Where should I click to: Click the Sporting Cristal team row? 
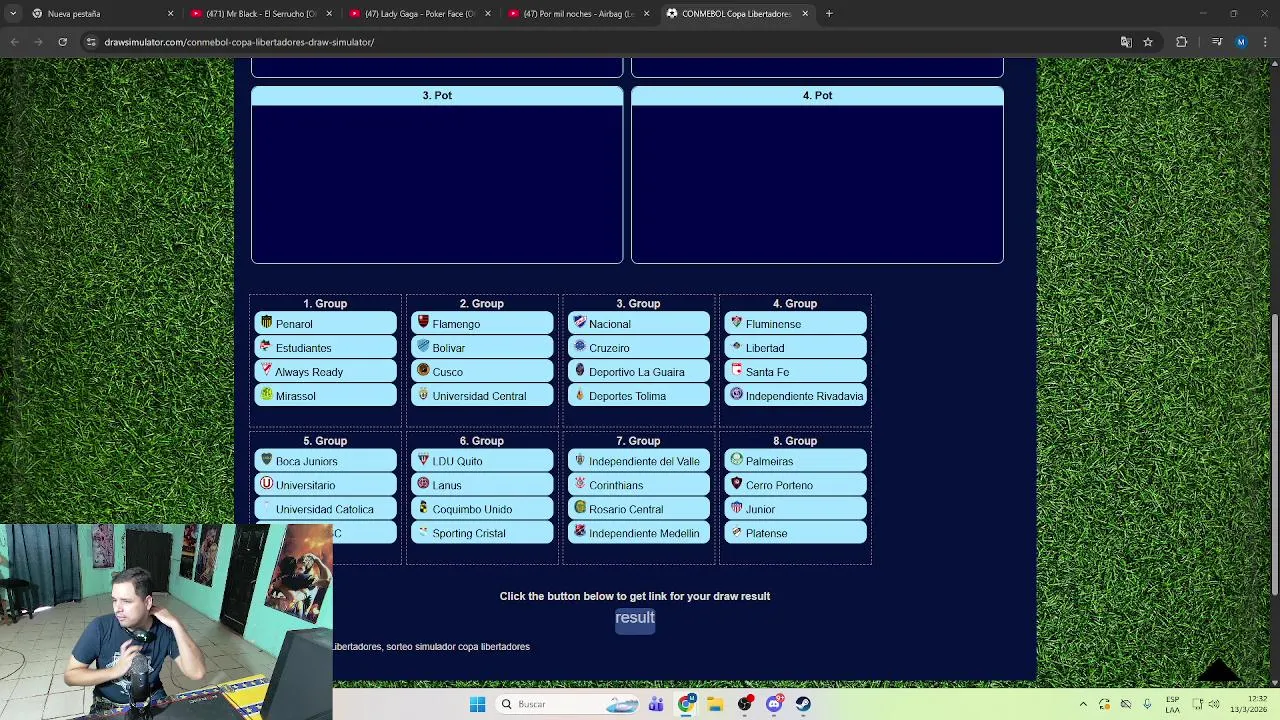[482, 533]
